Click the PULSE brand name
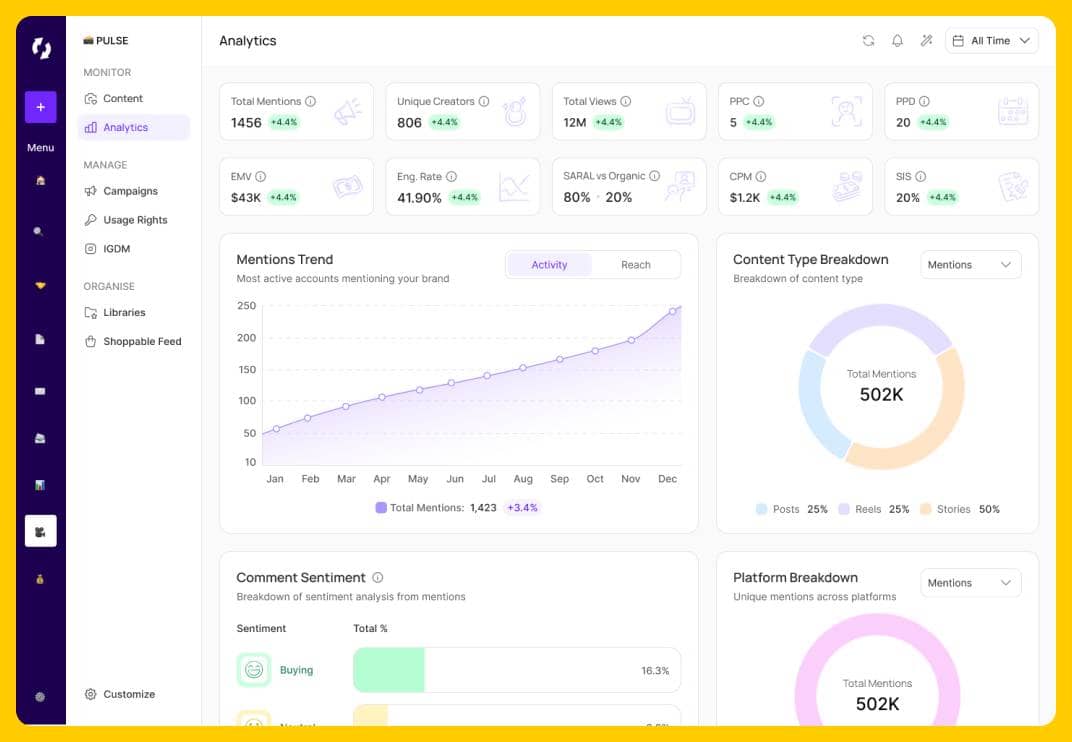 point(112,40)
